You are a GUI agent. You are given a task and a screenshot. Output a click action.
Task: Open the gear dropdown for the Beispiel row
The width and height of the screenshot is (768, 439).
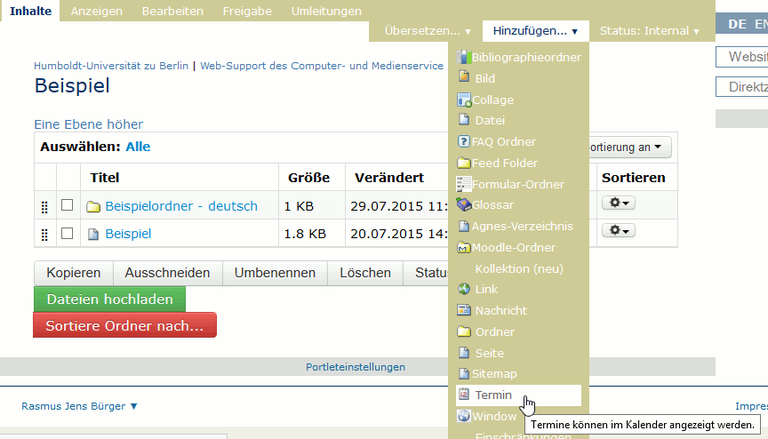[618, 231]
